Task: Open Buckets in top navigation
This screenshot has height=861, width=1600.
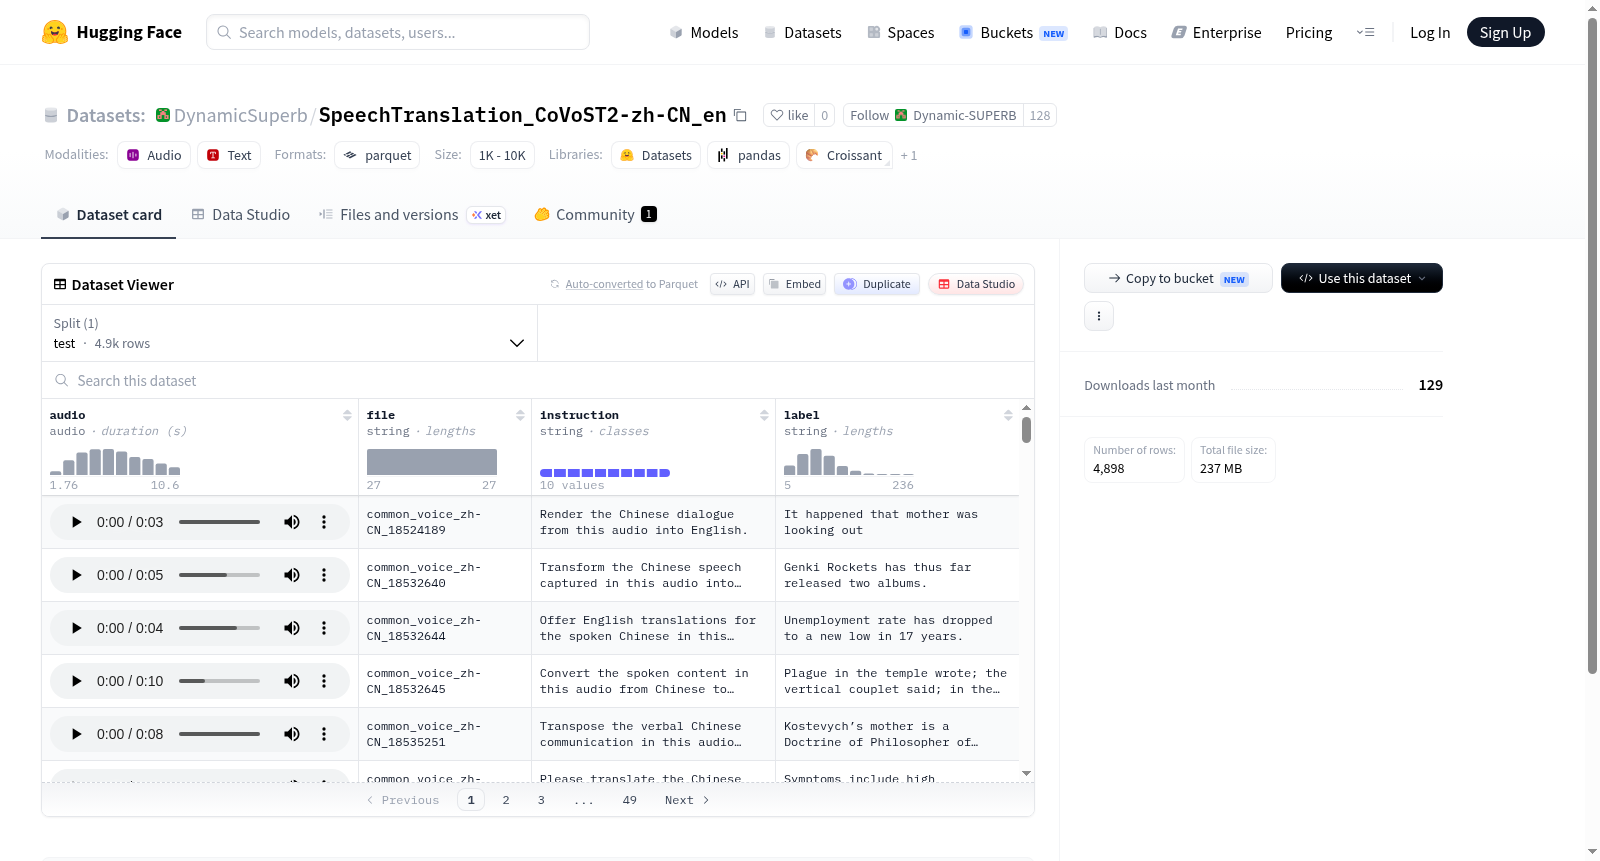Action: pos(1013,32)
